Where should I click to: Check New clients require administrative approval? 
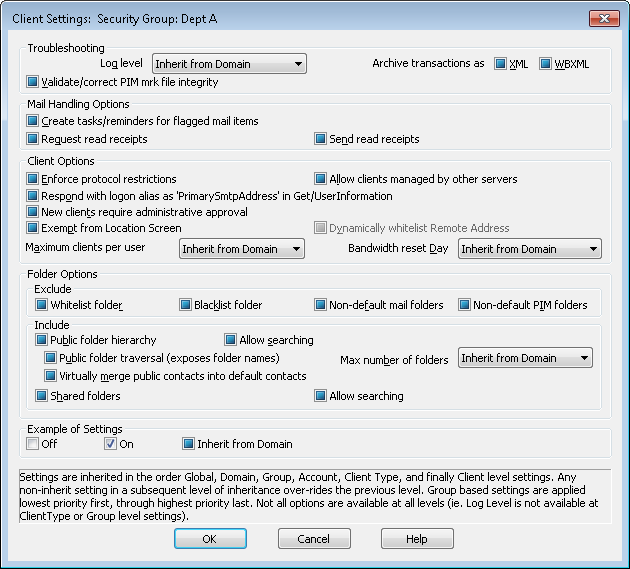pyautogui.click(x=33, y=212)
